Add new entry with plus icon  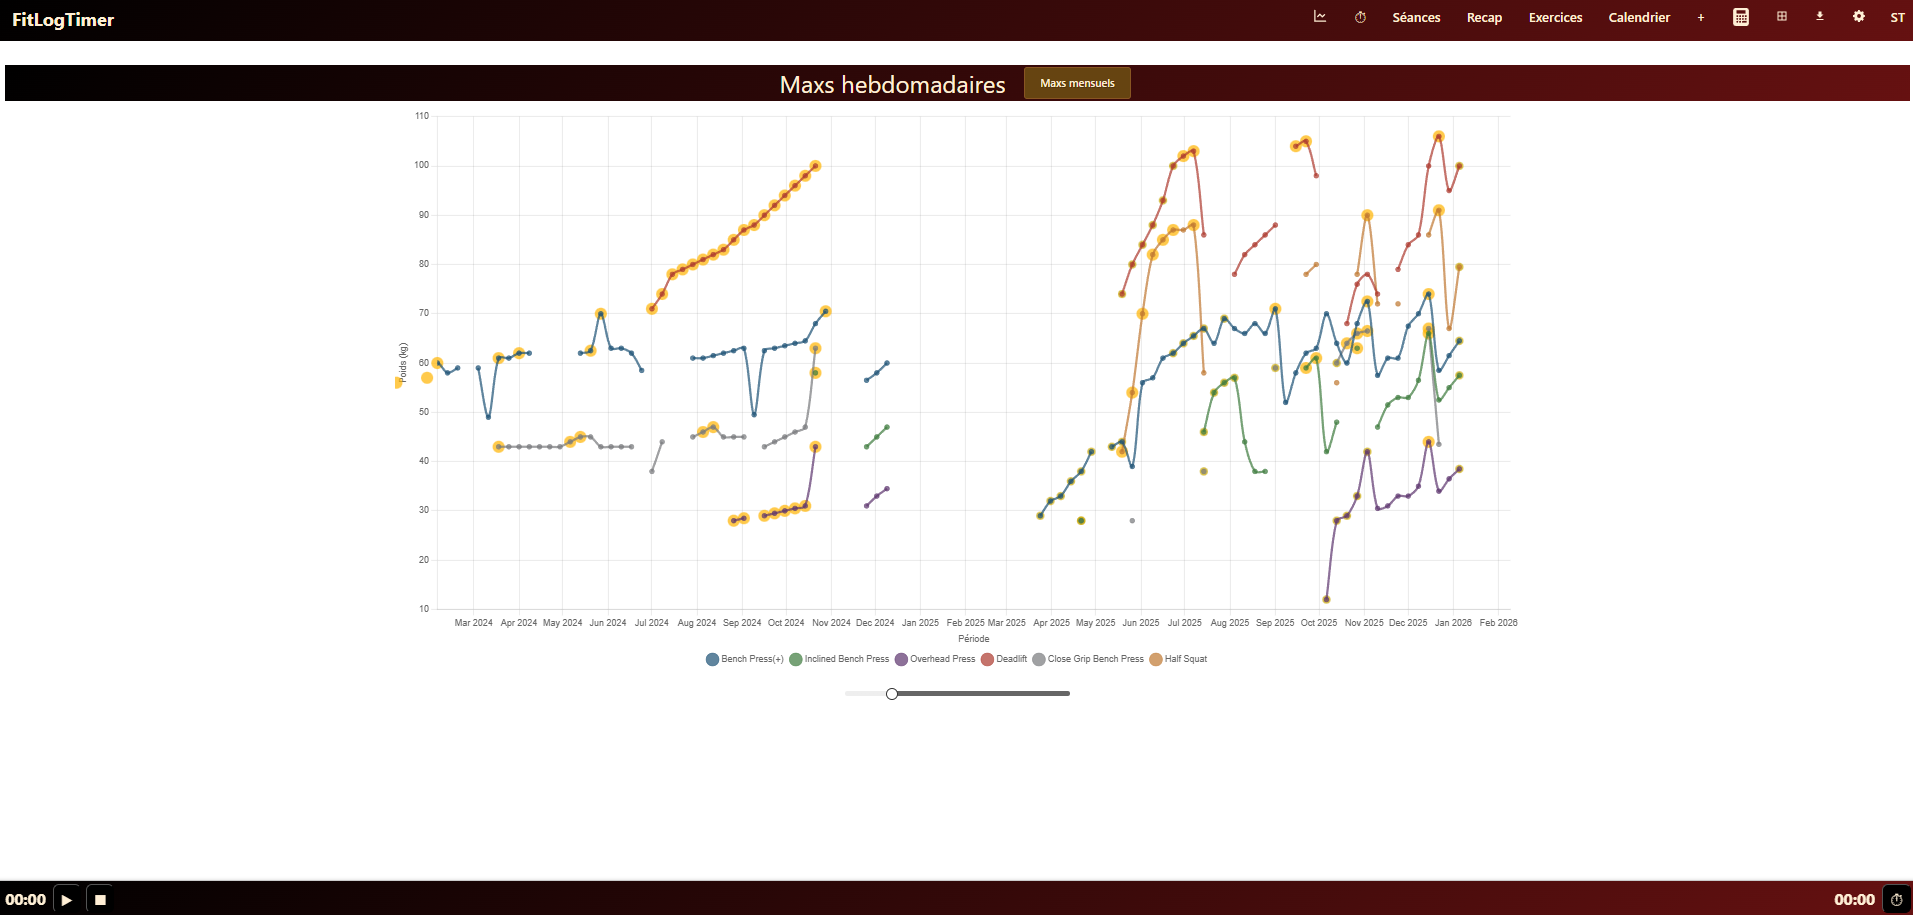(1700, 18)
